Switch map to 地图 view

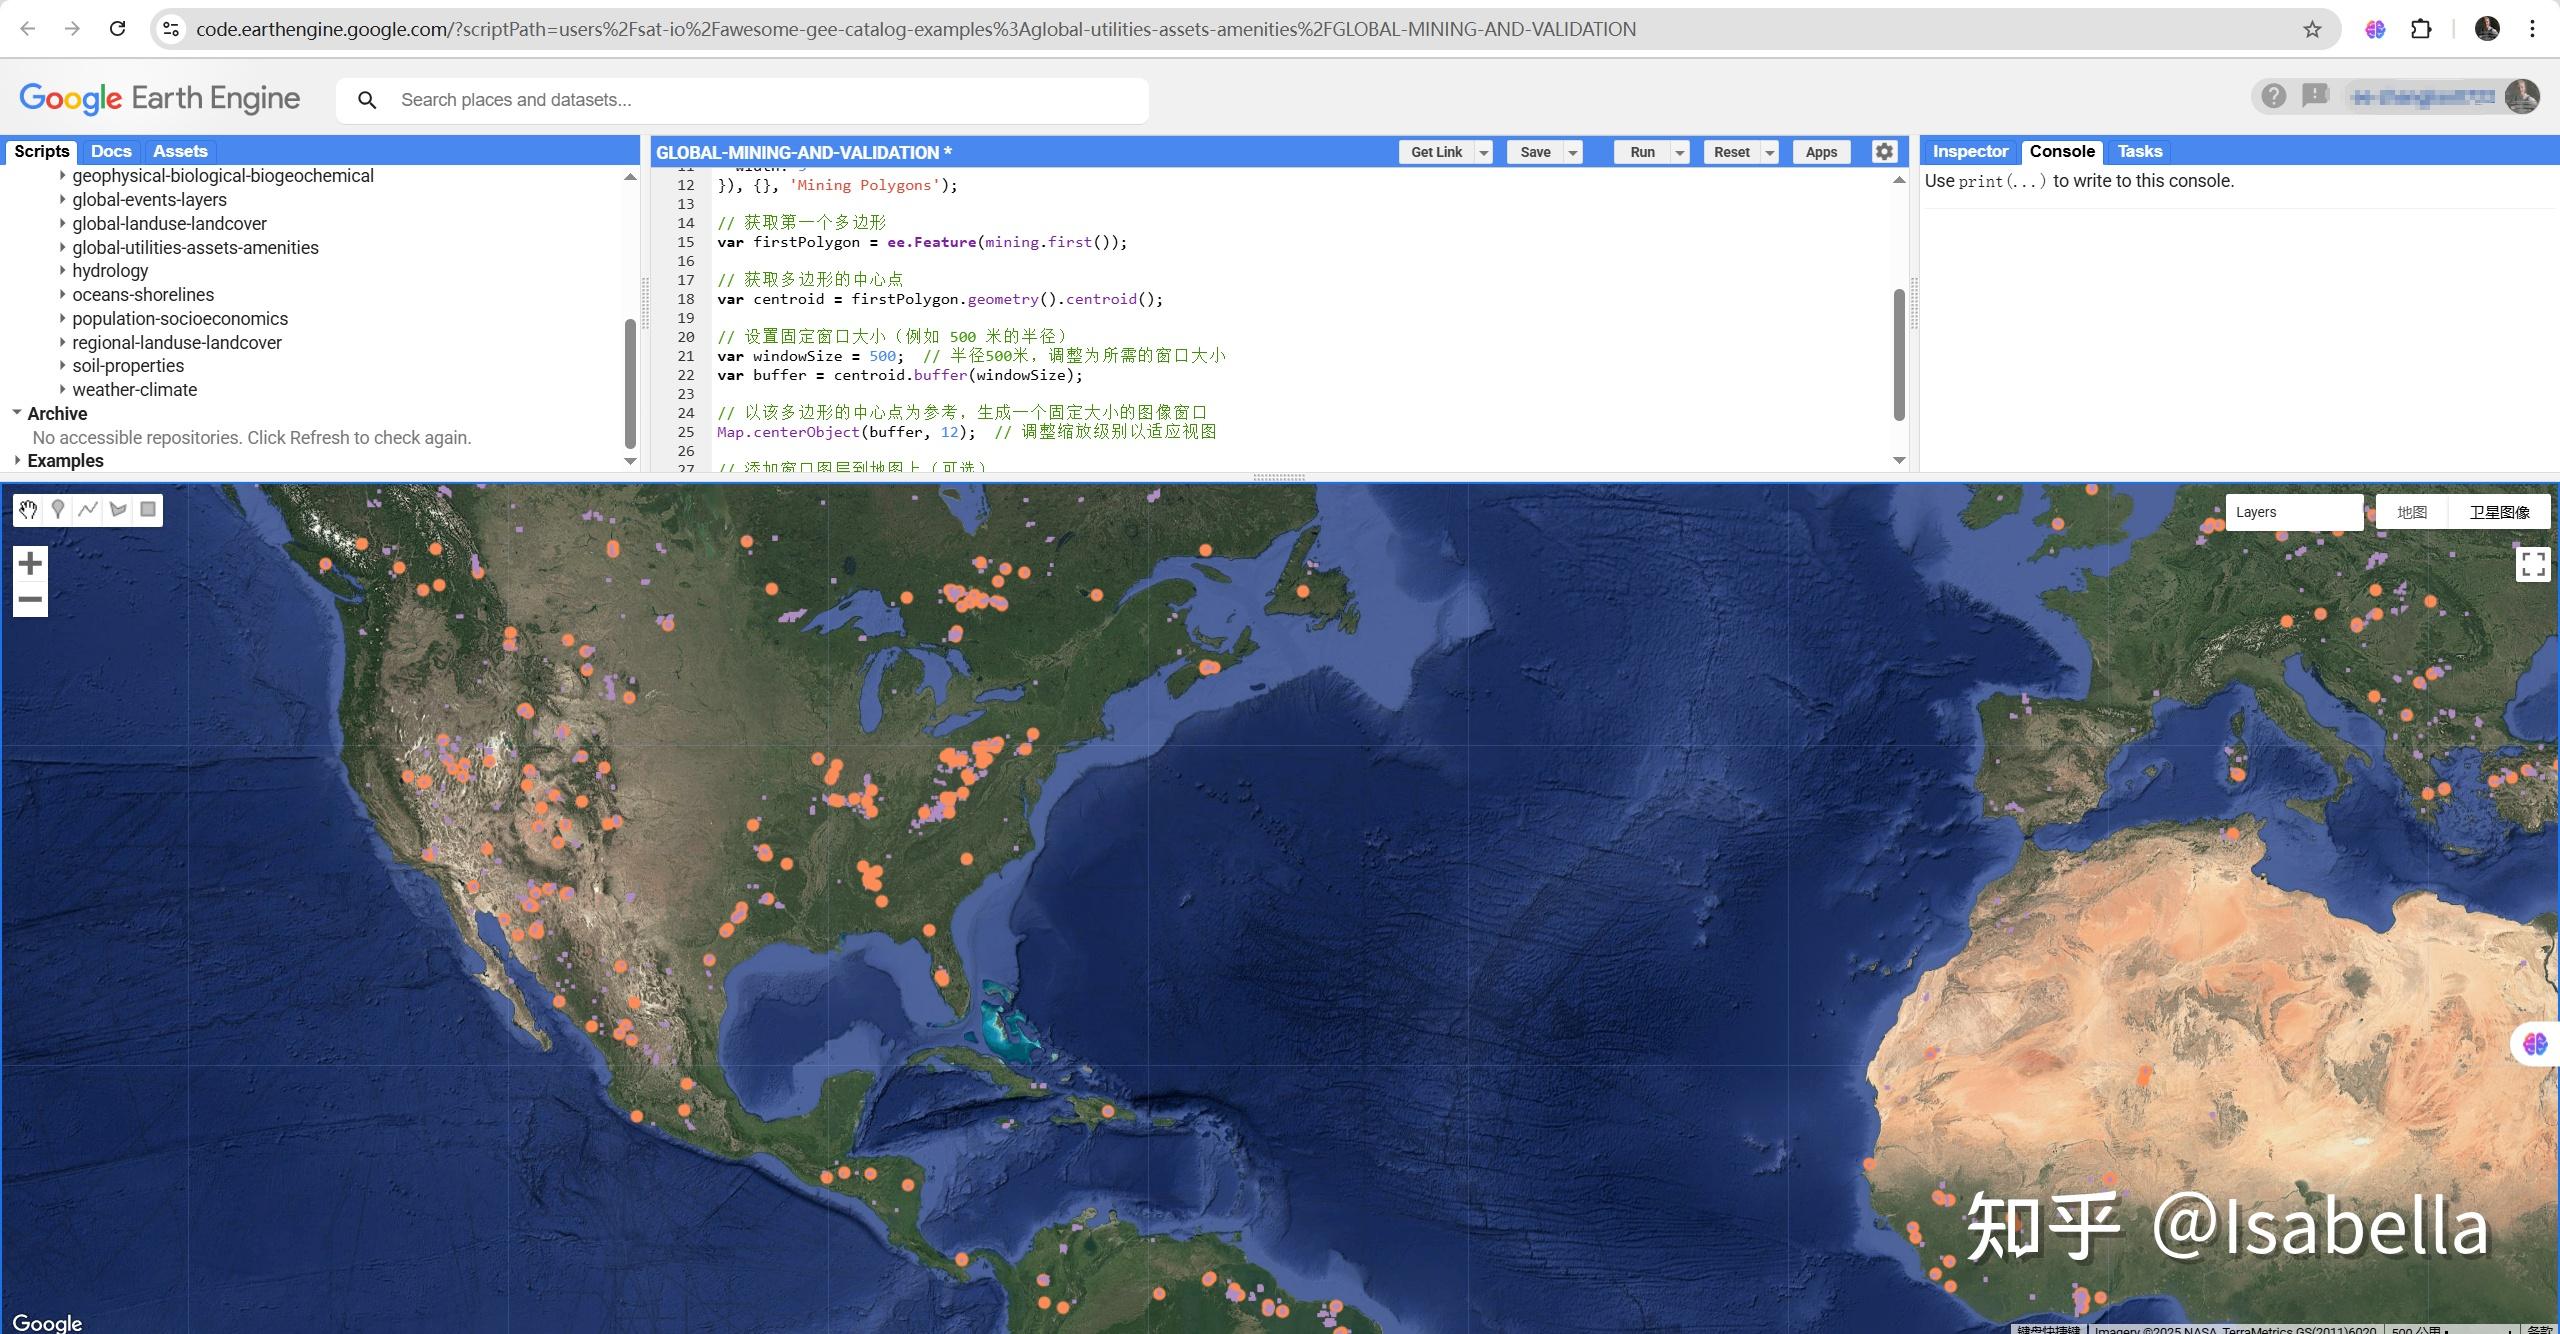(2411, 512)
